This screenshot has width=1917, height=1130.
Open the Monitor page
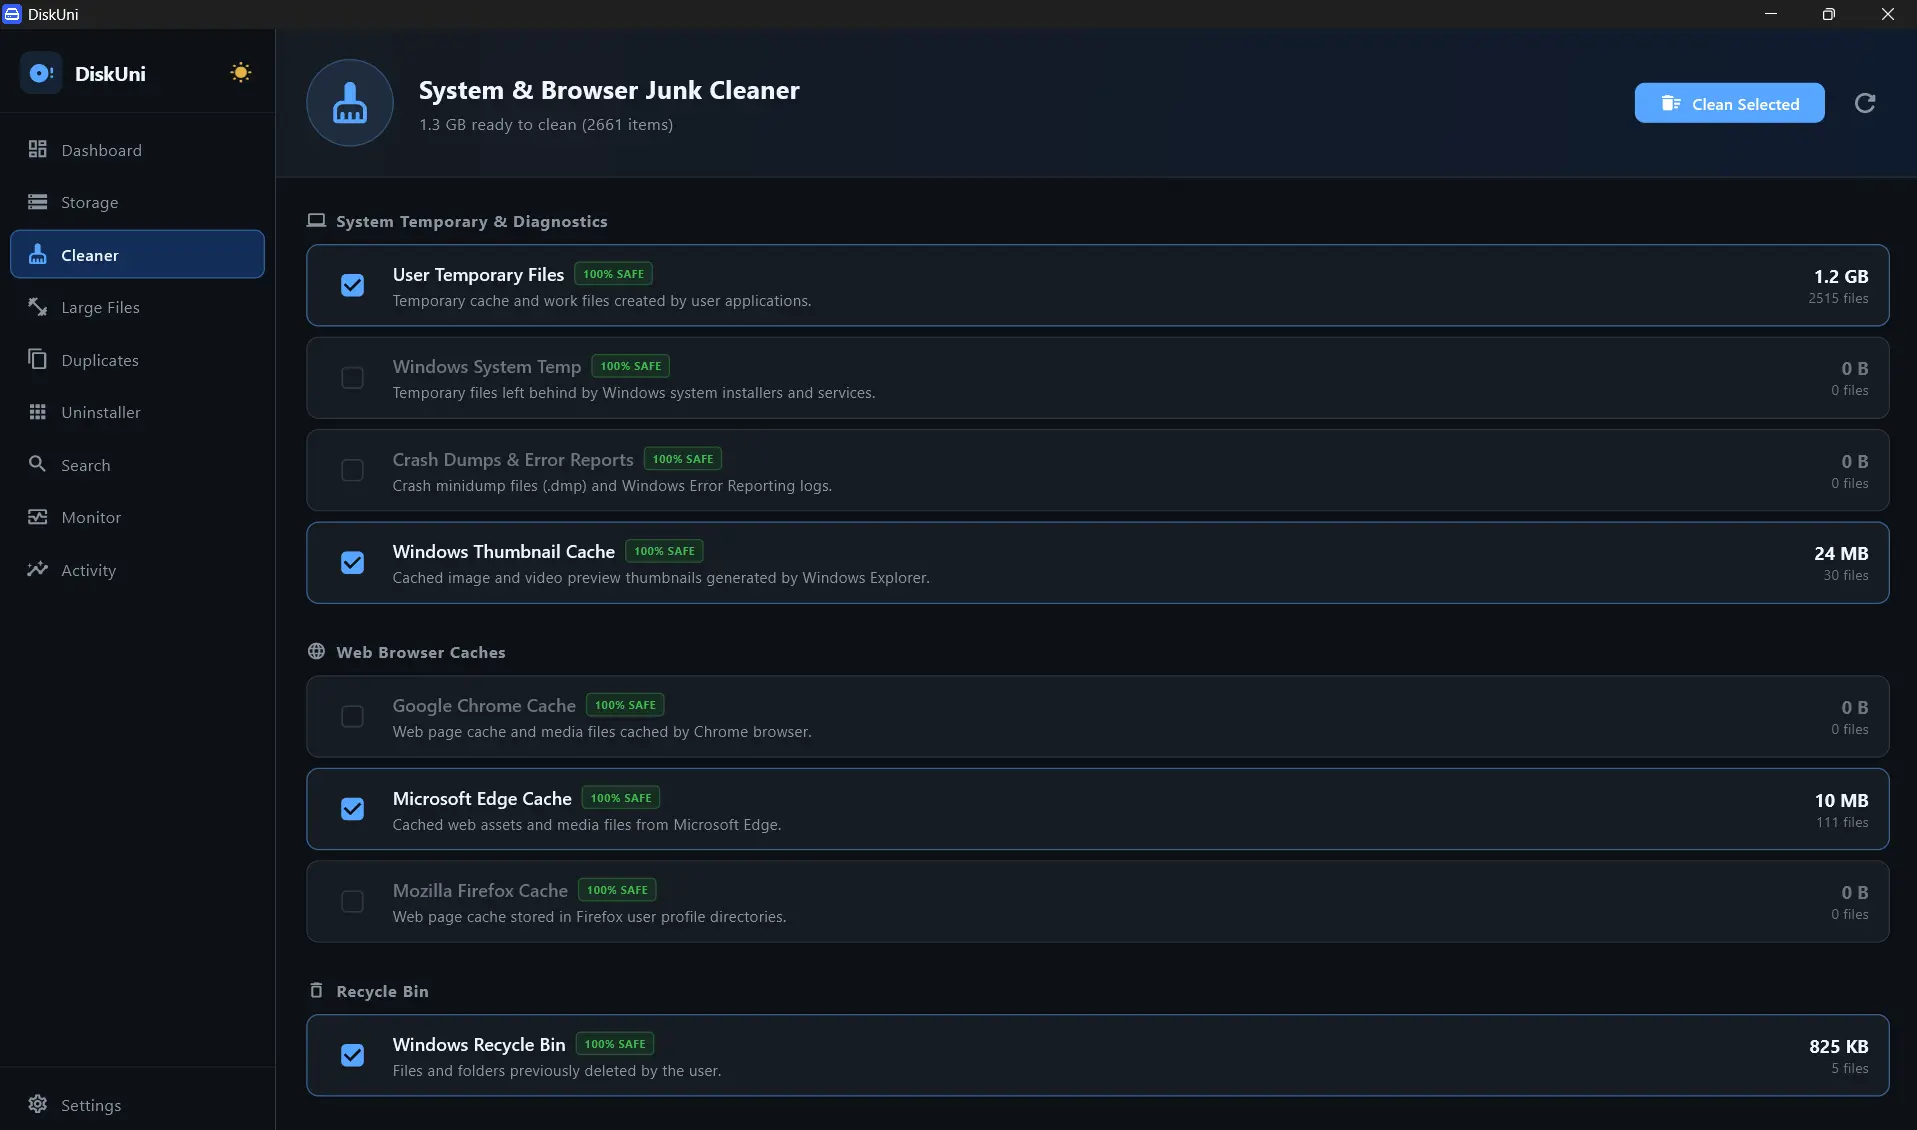tap(137, 517)
